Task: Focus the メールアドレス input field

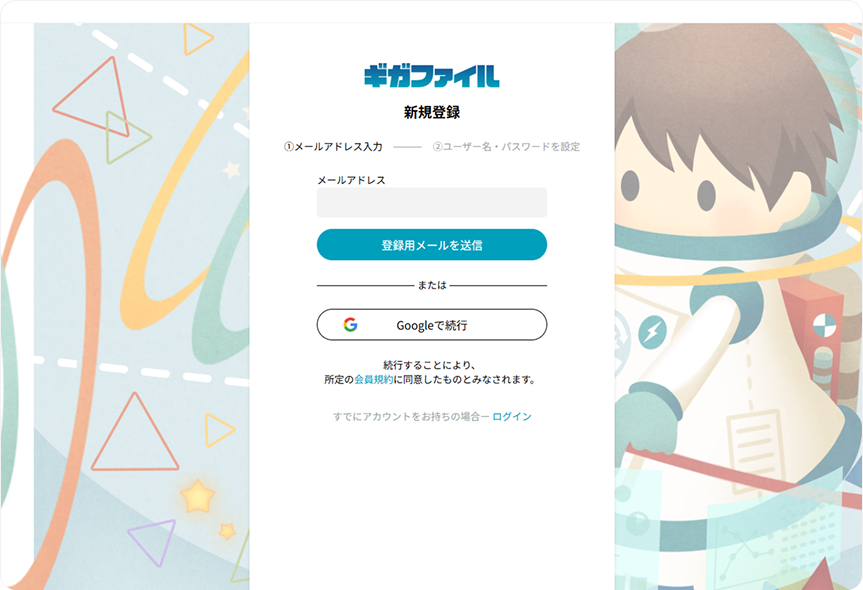Action: (x=432, y=203)
